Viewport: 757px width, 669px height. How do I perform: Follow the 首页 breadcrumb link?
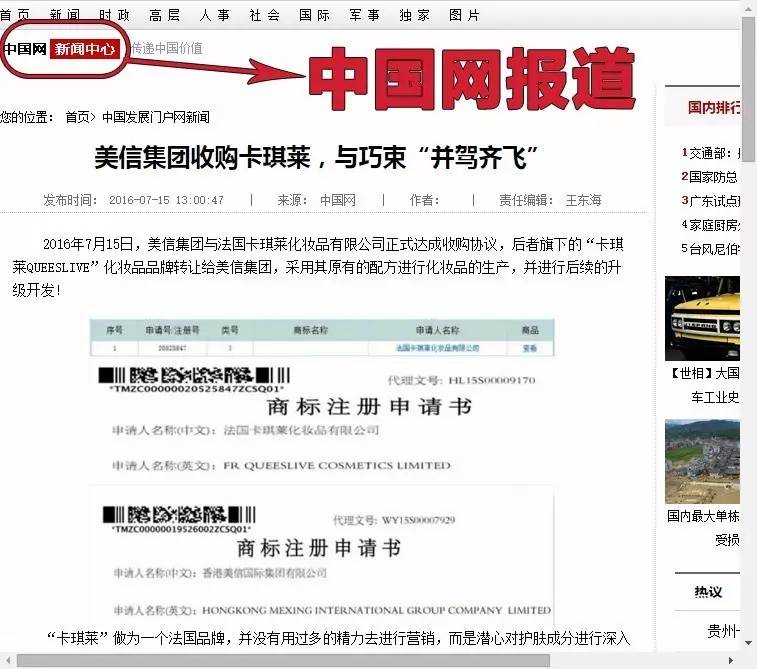pos(78,117)
